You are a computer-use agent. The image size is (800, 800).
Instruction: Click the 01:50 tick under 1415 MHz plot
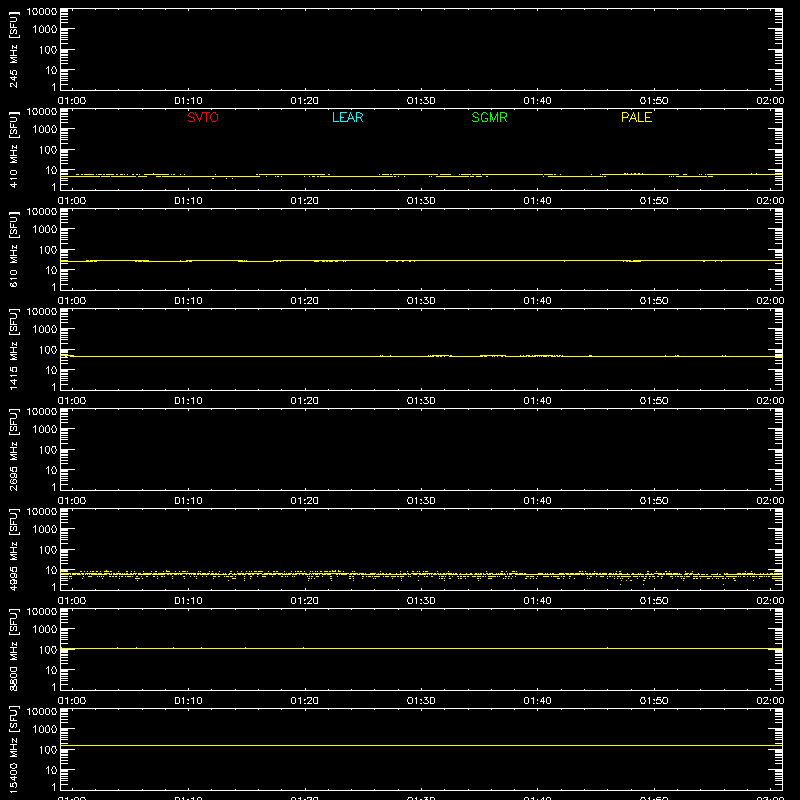coord(654,401)
